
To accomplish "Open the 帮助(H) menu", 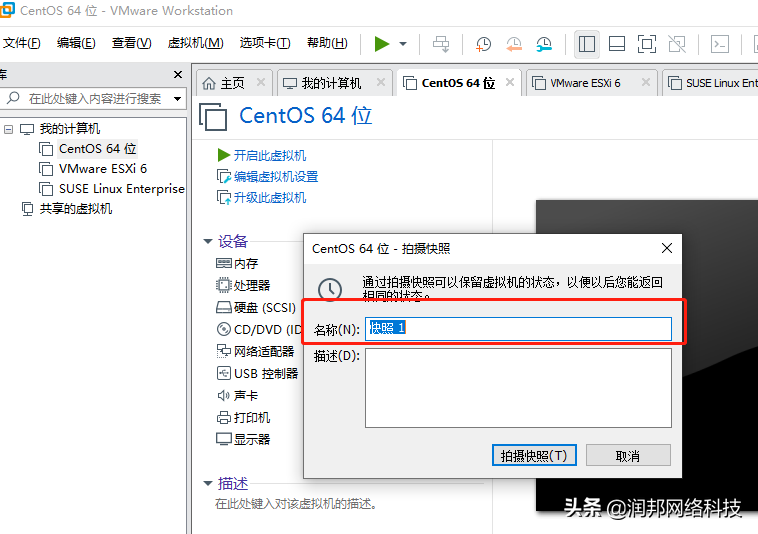I will click(327, 43).
